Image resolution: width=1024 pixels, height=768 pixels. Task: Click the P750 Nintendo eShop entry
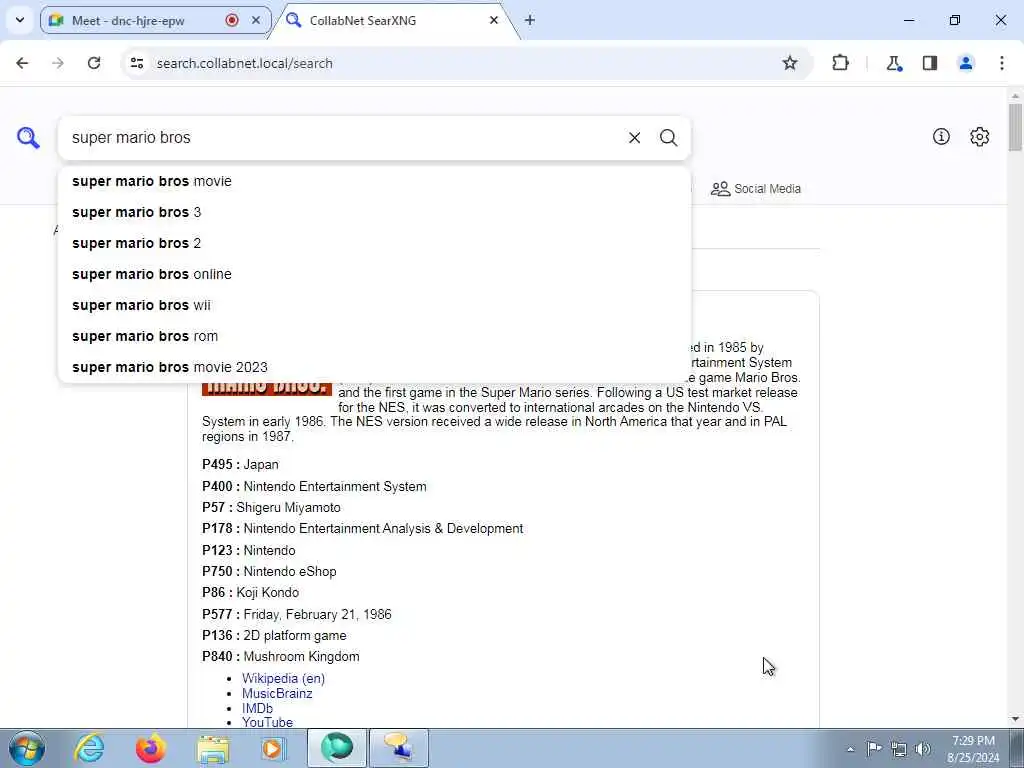coord(269,571)
